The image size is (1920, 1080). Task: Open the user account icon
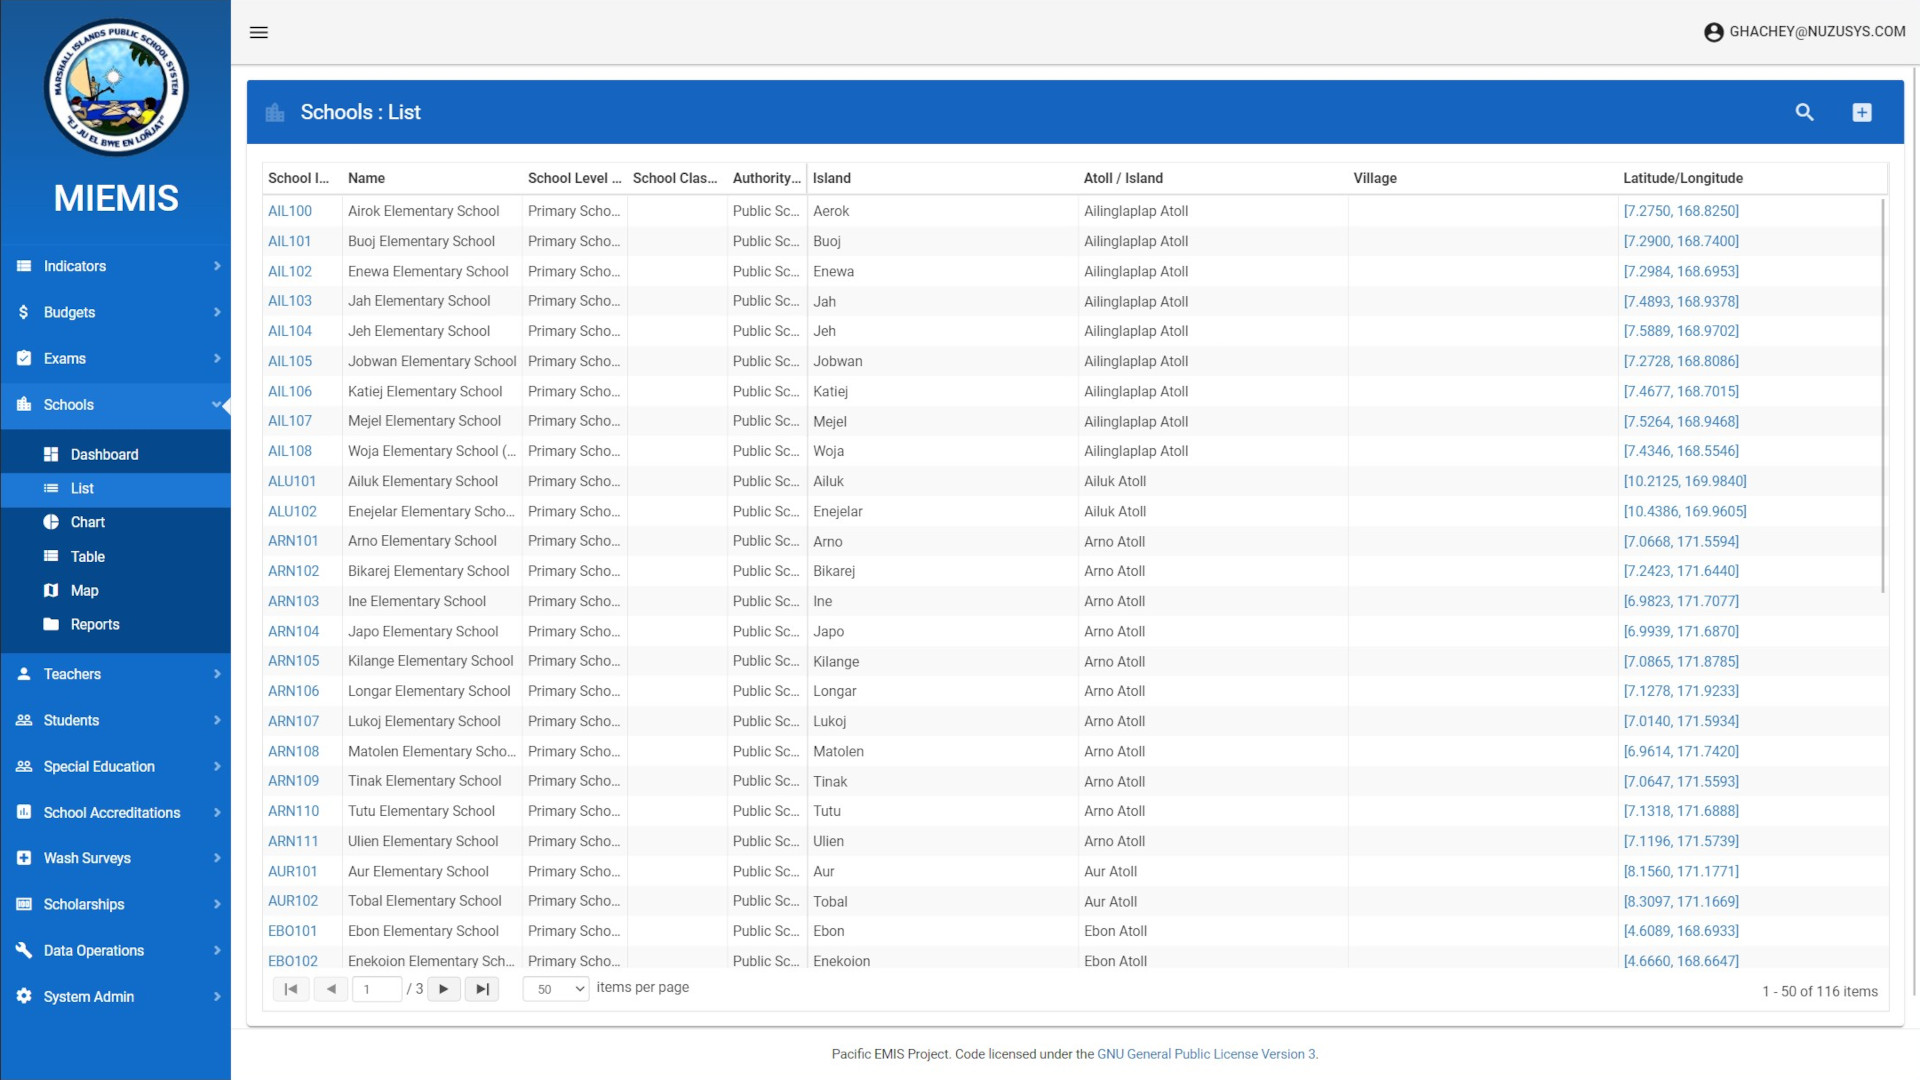tap(1713, 32)
